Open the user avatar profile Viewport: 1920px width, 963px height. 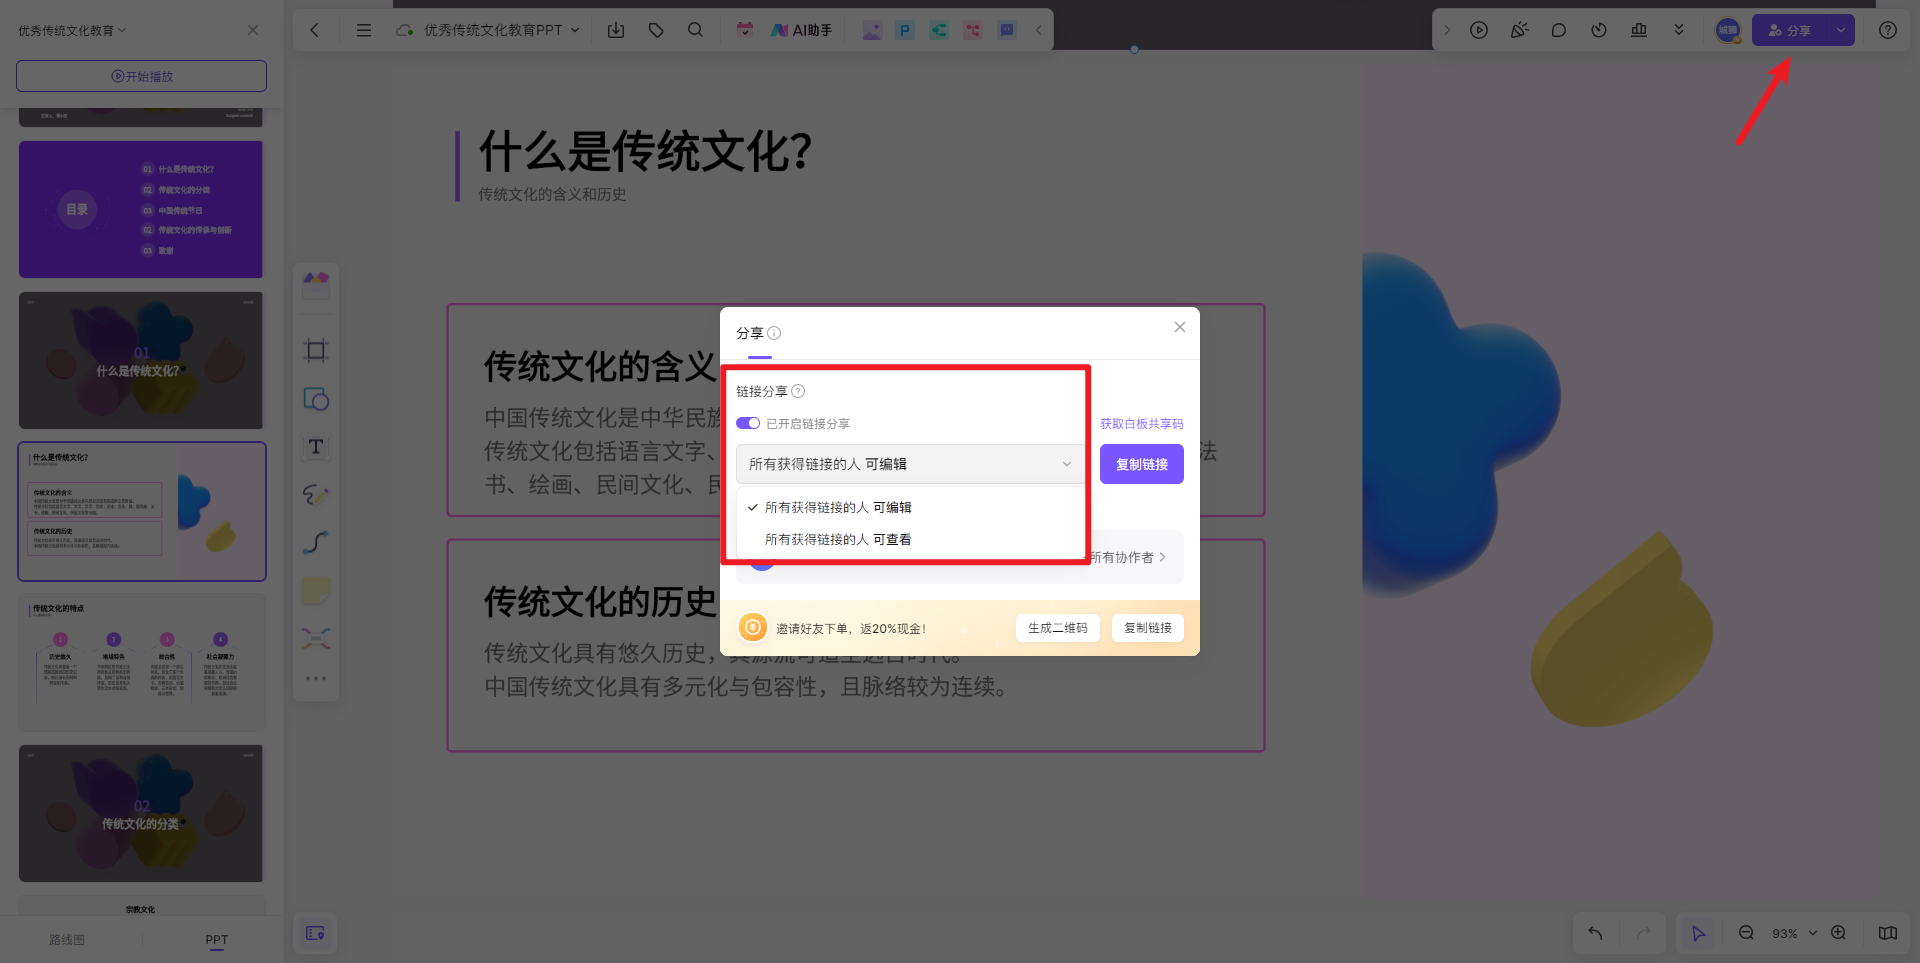[x=1728, y=30]
